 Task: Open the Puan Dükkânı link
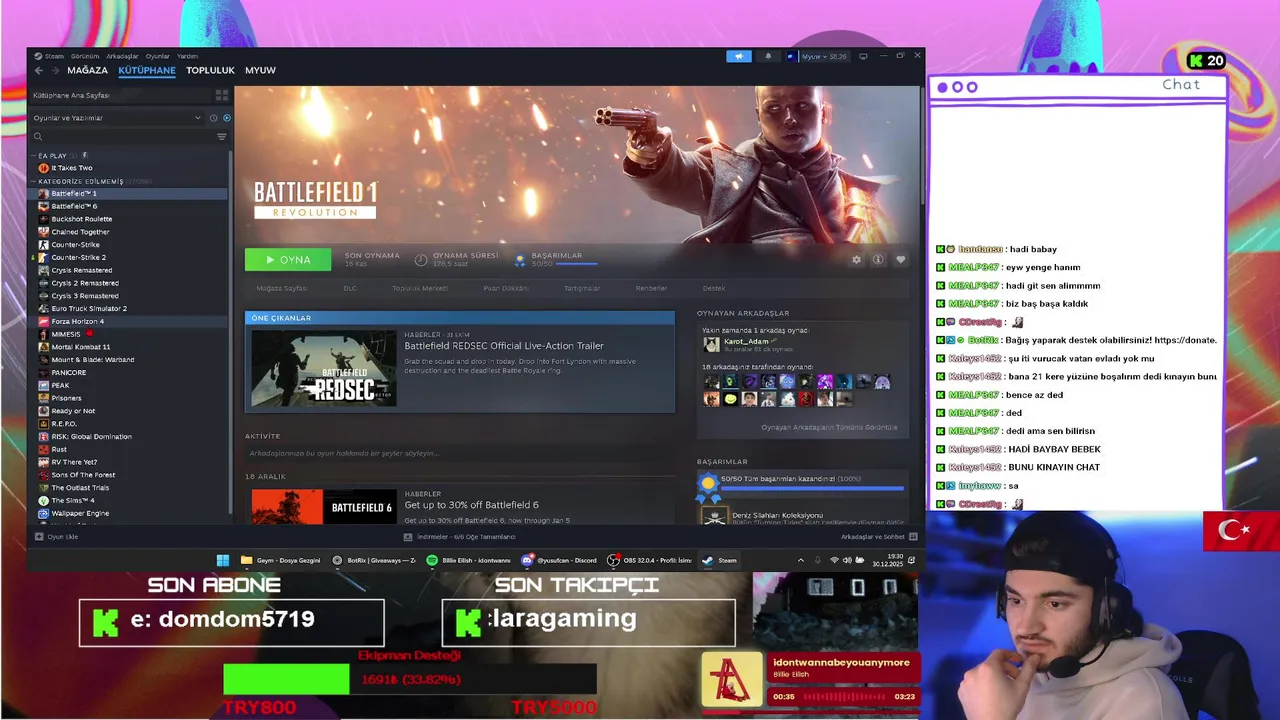506,288
